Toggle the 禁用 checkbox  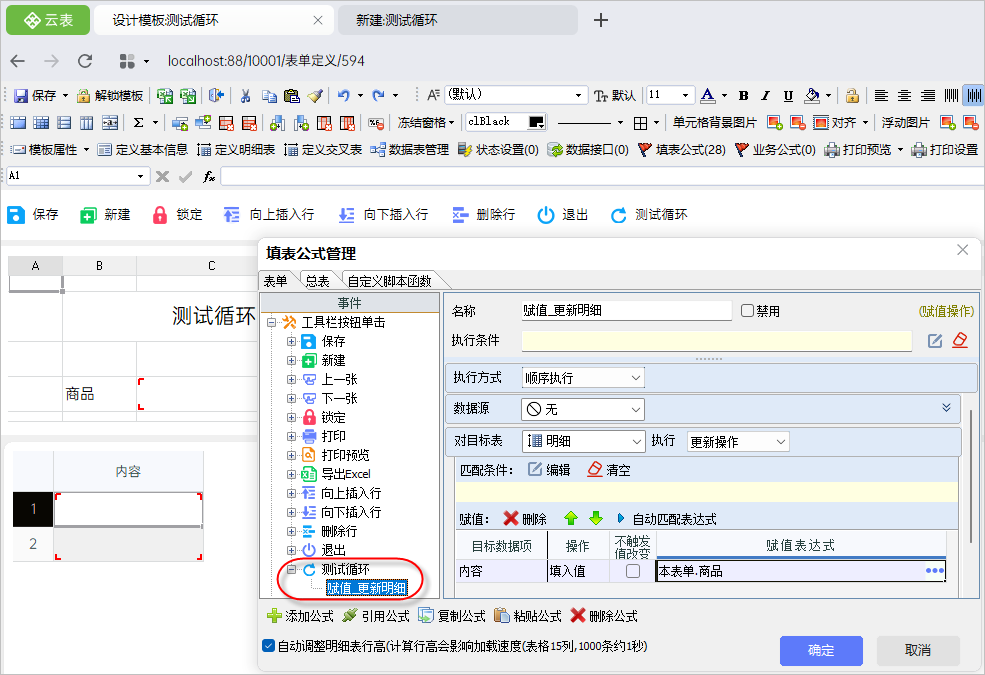click(747, 311)
